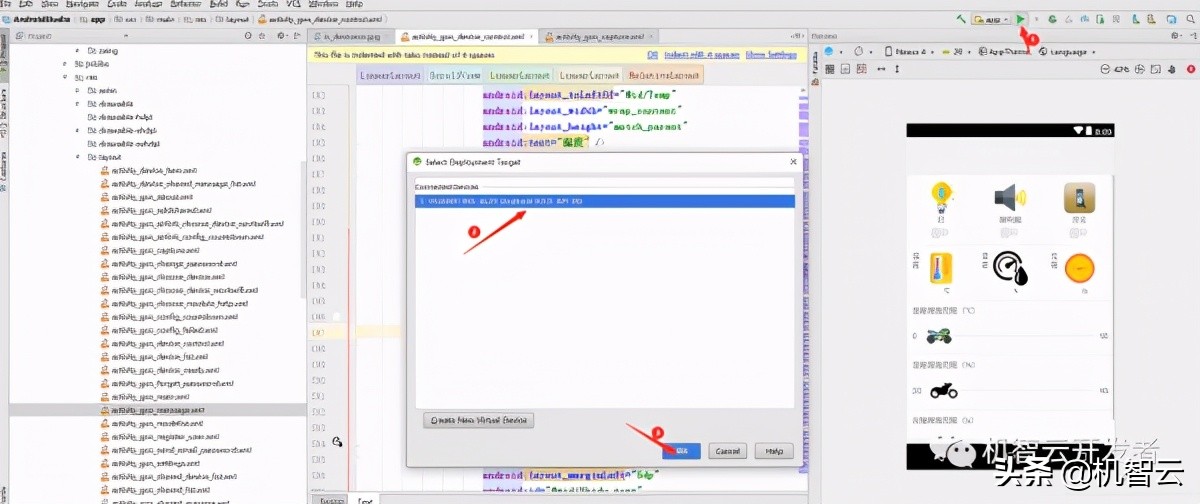Click the black motorcycle slider in phone preview

tap(943, 390)
